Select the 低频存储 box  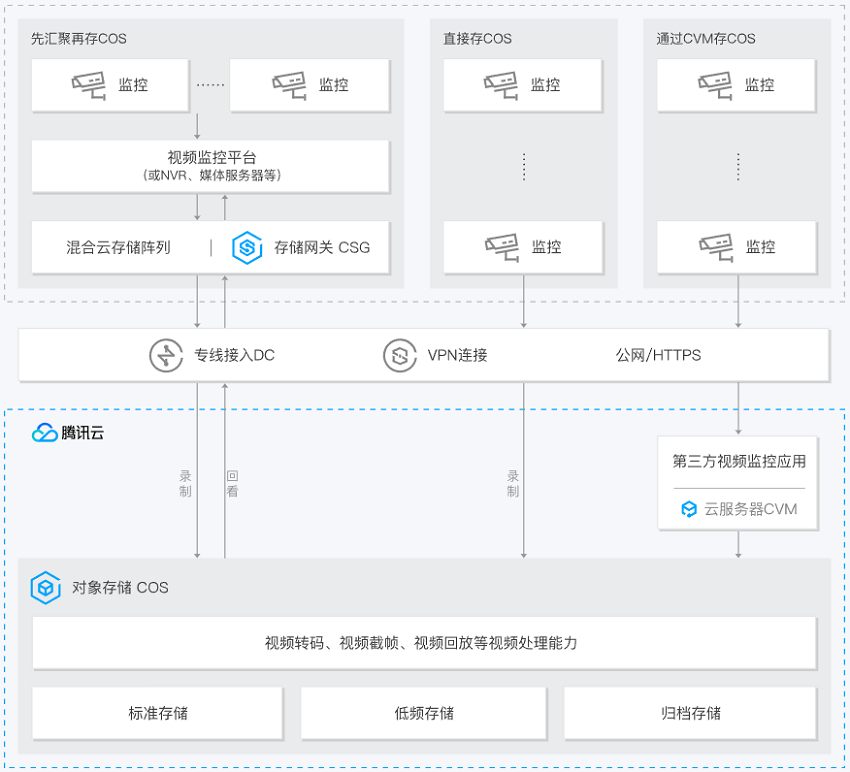[x=424, y=713]
